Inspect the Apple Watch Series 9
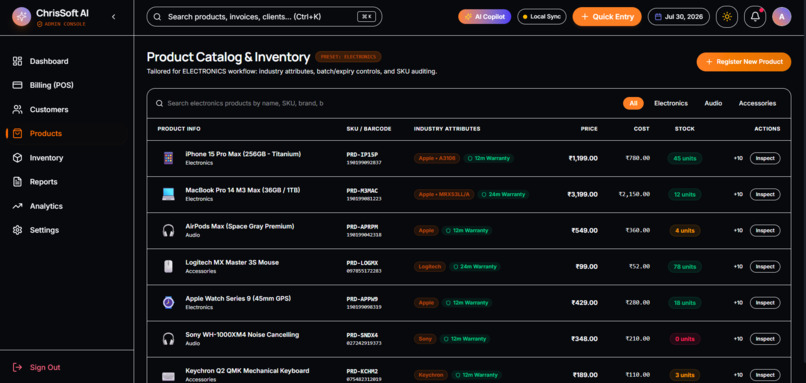 [x=765, y=303]
